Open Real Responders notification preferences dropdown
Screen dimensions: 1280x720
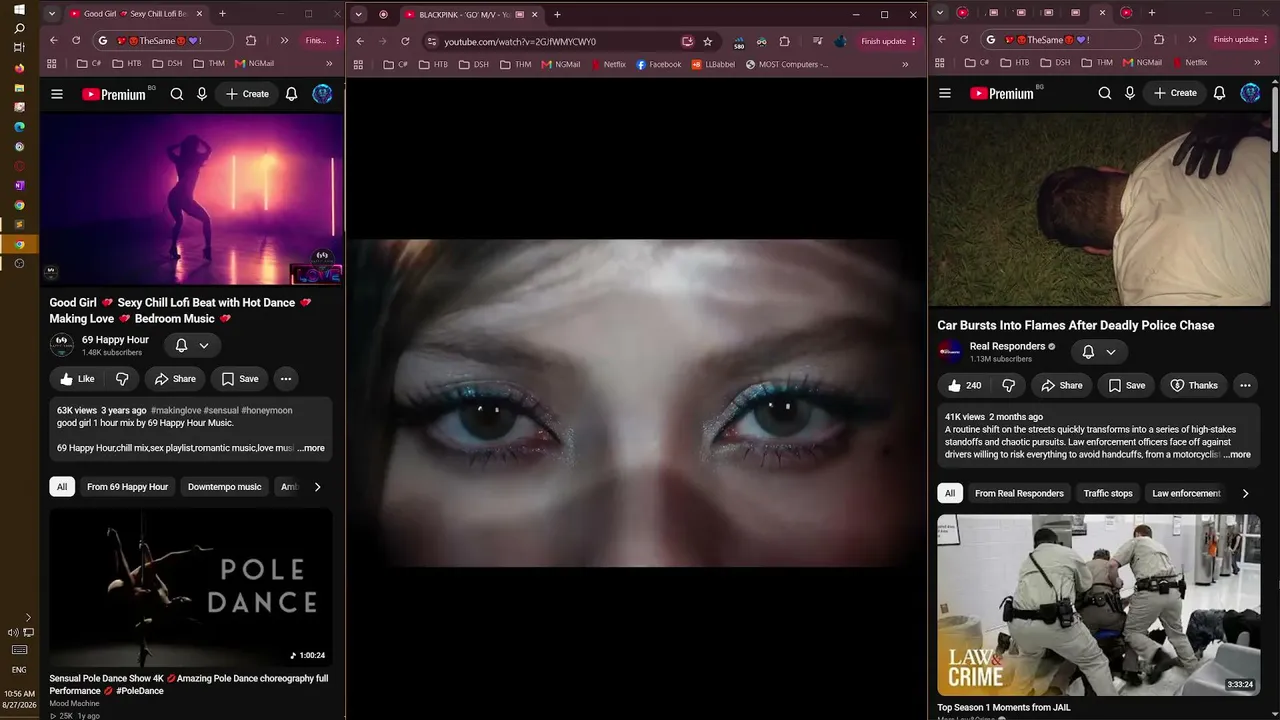[x=1099, y=352]
